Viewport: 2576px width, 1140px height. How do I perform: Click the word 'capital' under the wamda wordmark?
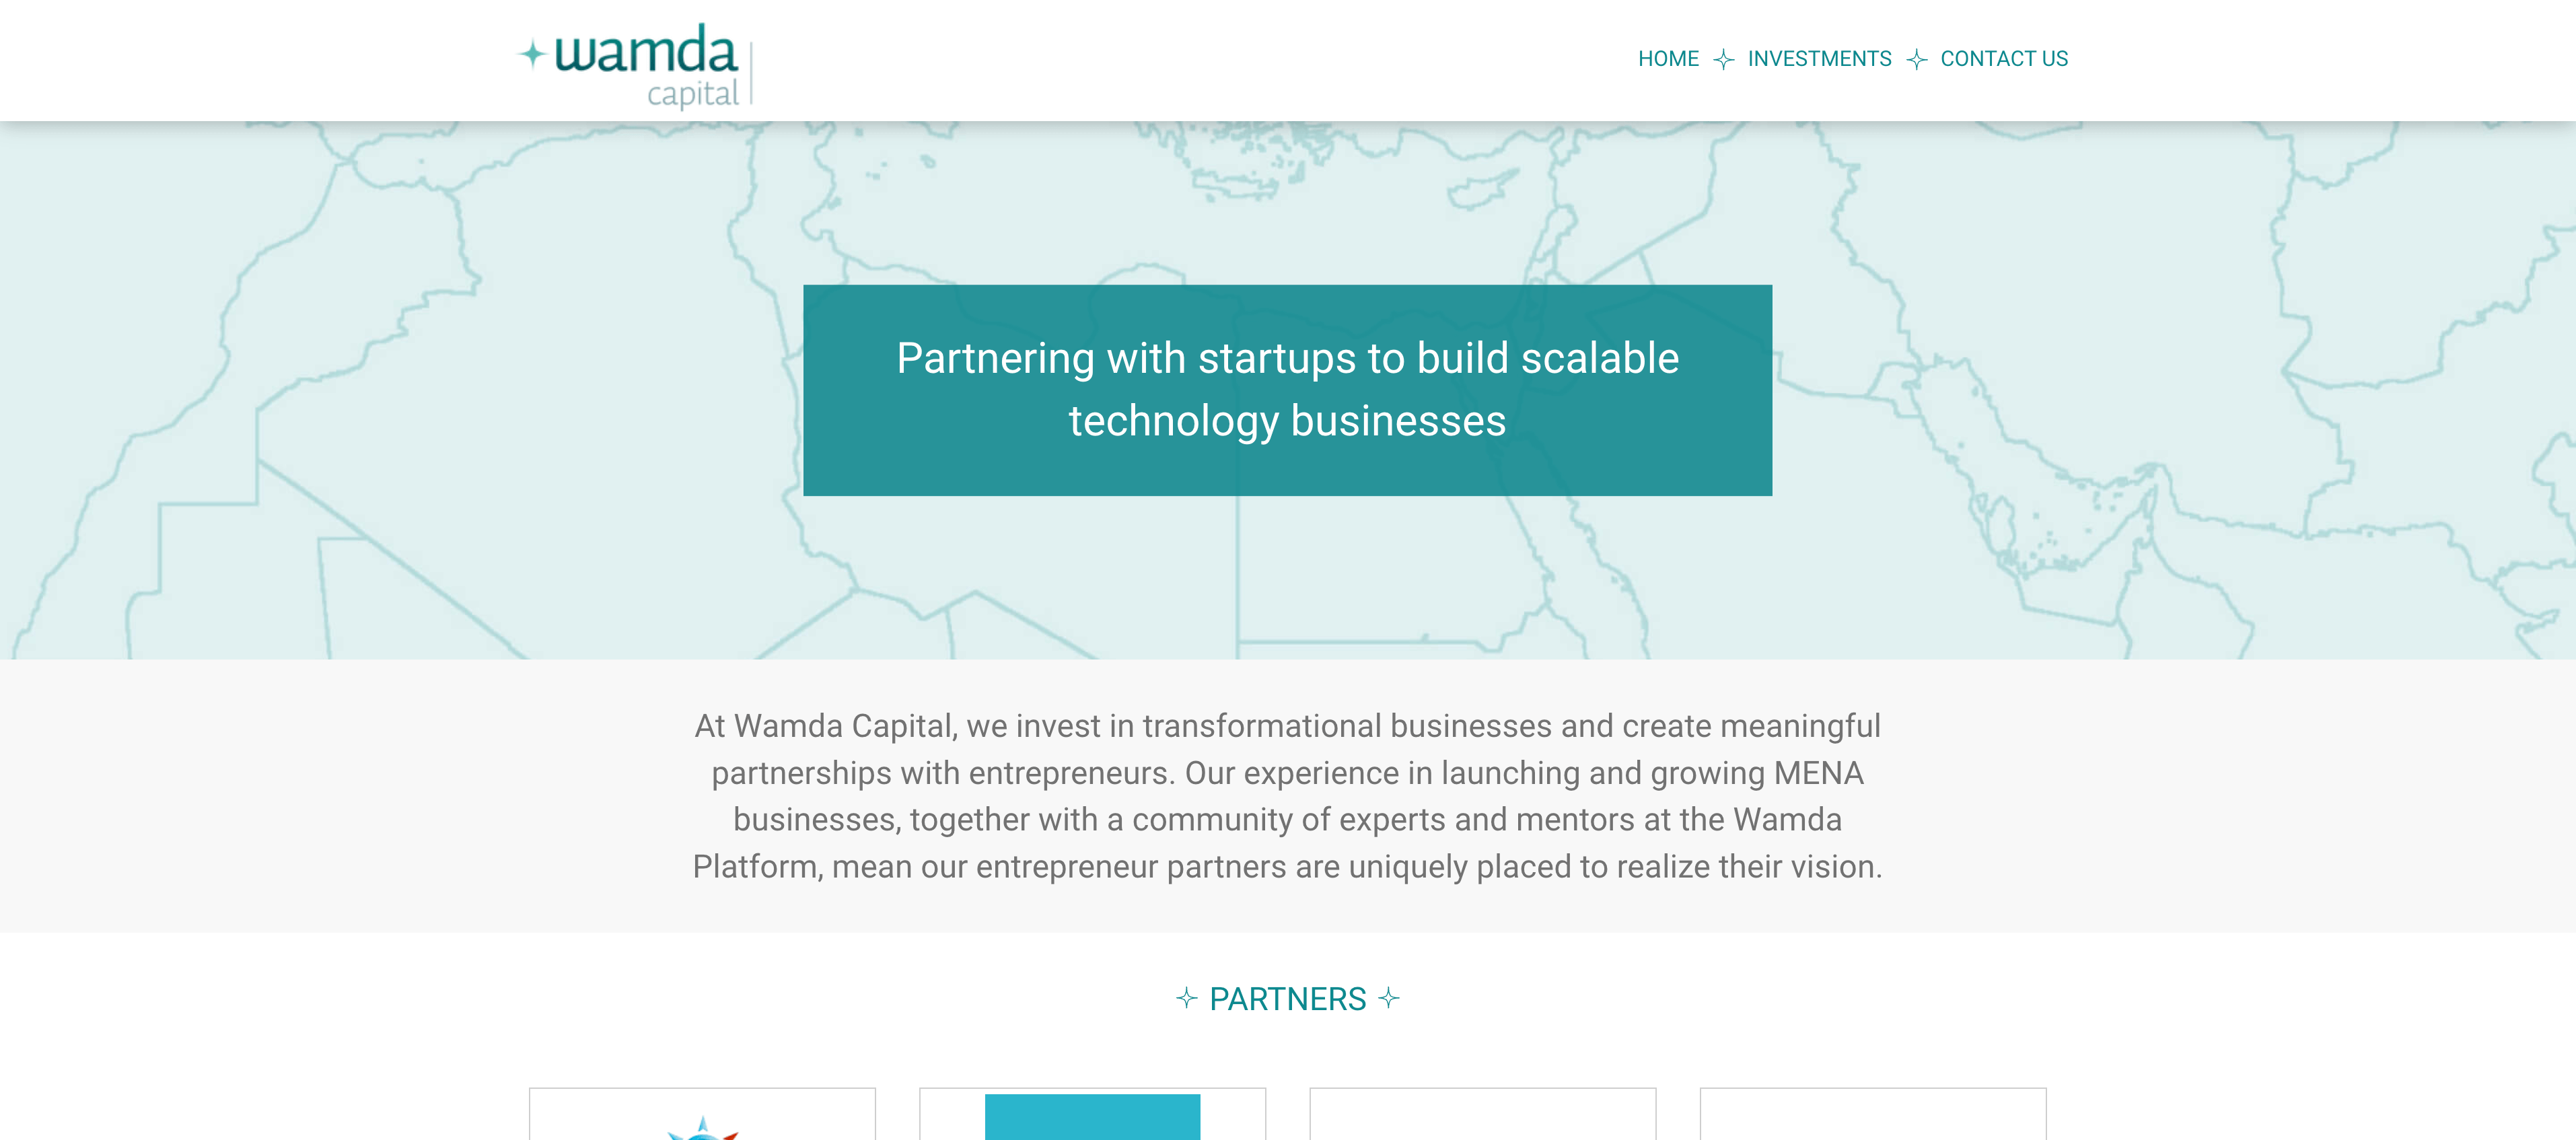click(692, 94)
